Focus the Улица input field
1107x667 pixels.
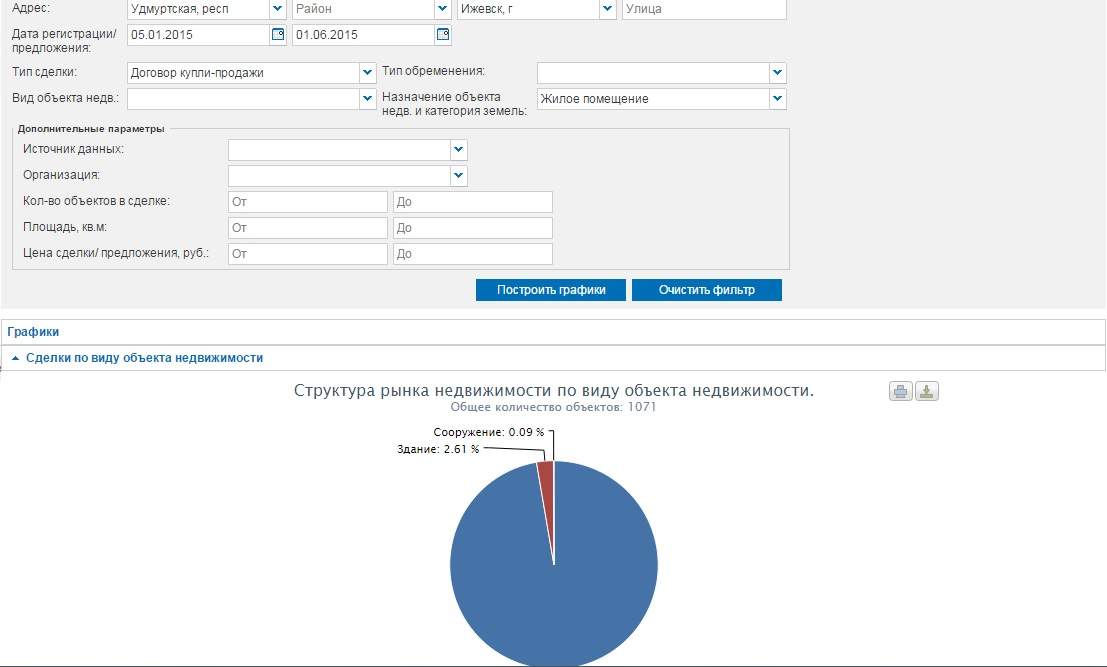[704, 9]
